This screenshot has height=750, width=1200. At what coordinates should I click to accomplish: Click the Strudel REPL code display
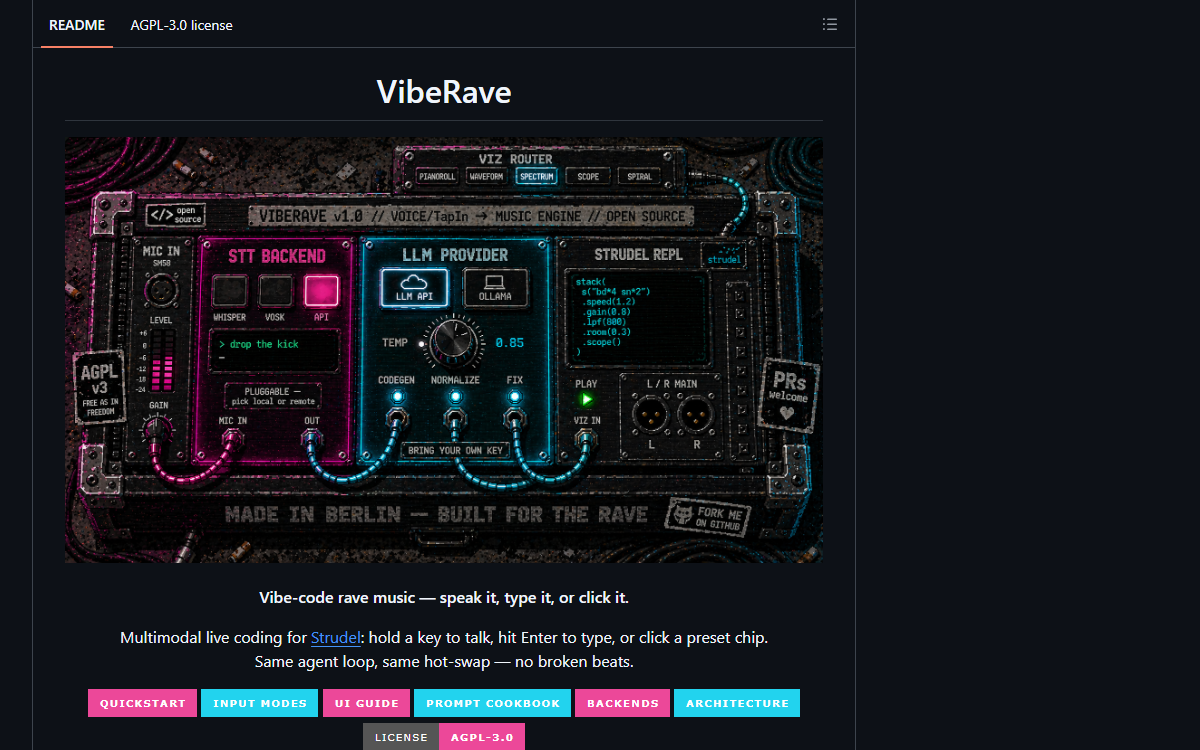tap(637, 316)
